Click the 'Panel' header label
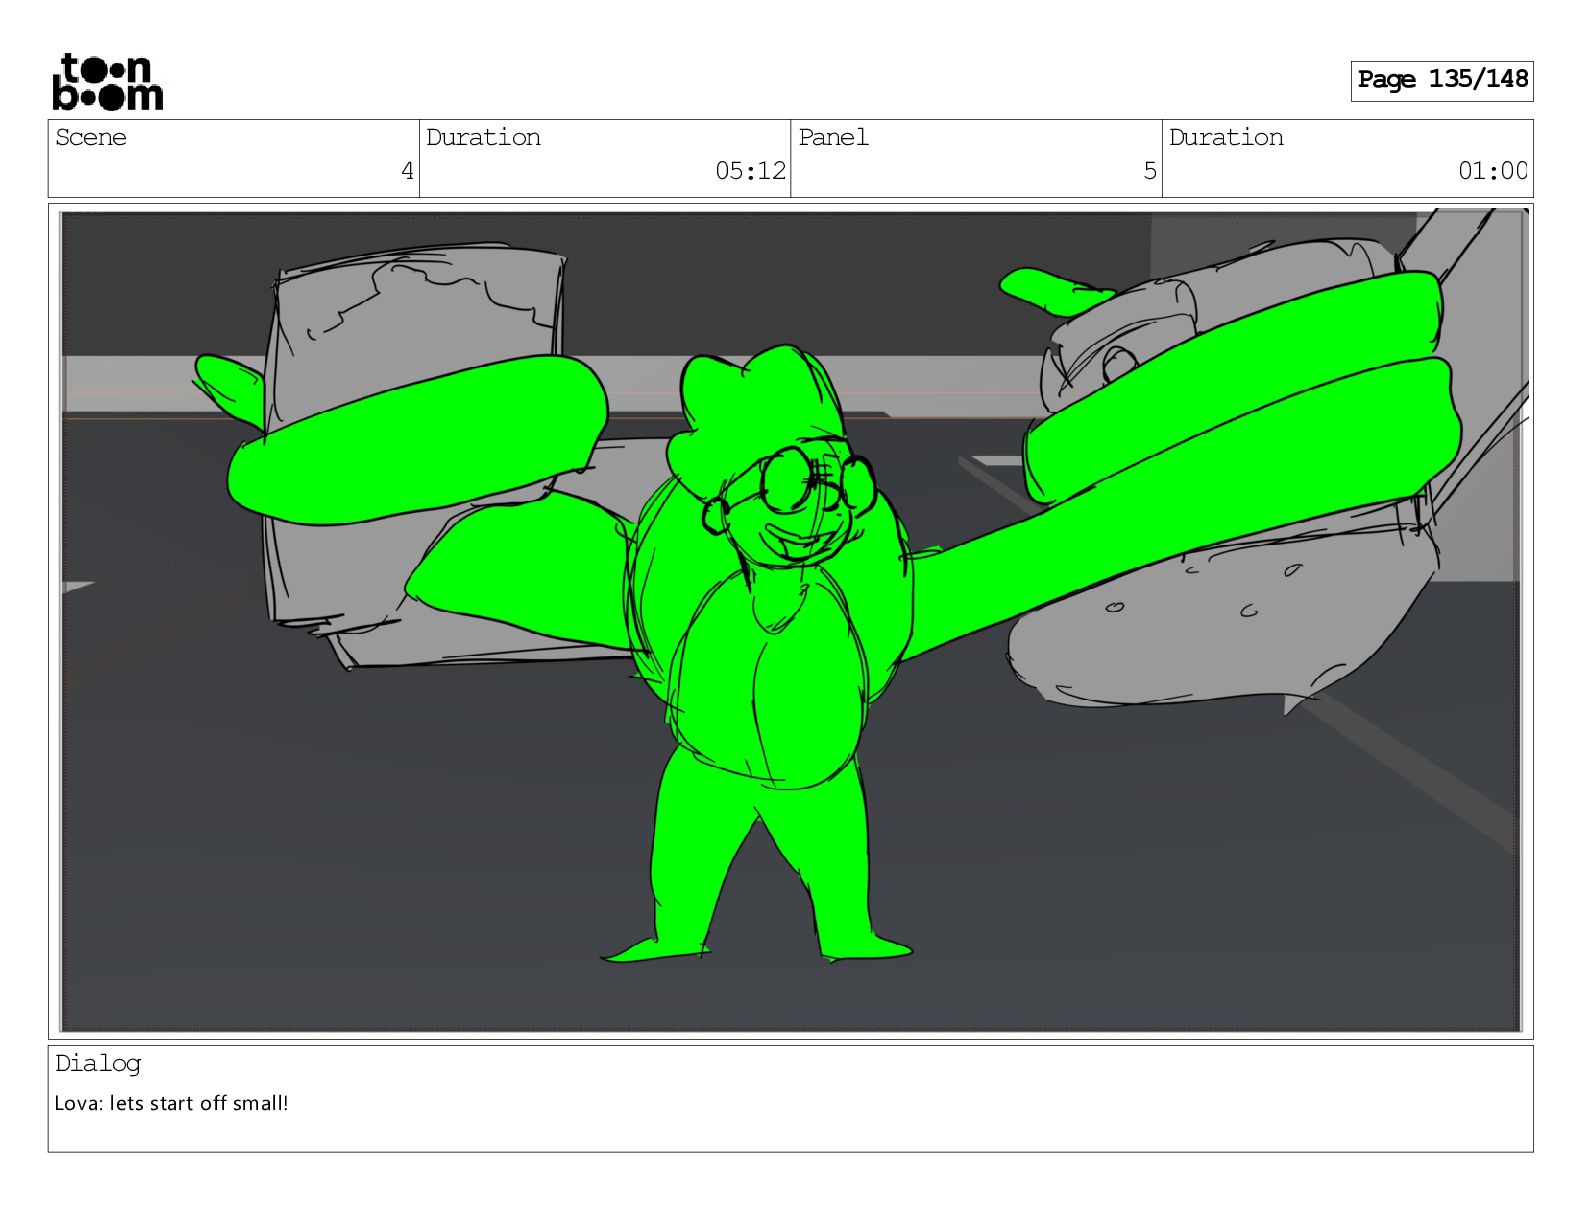1584x1224 pixels. click(833, 138)
